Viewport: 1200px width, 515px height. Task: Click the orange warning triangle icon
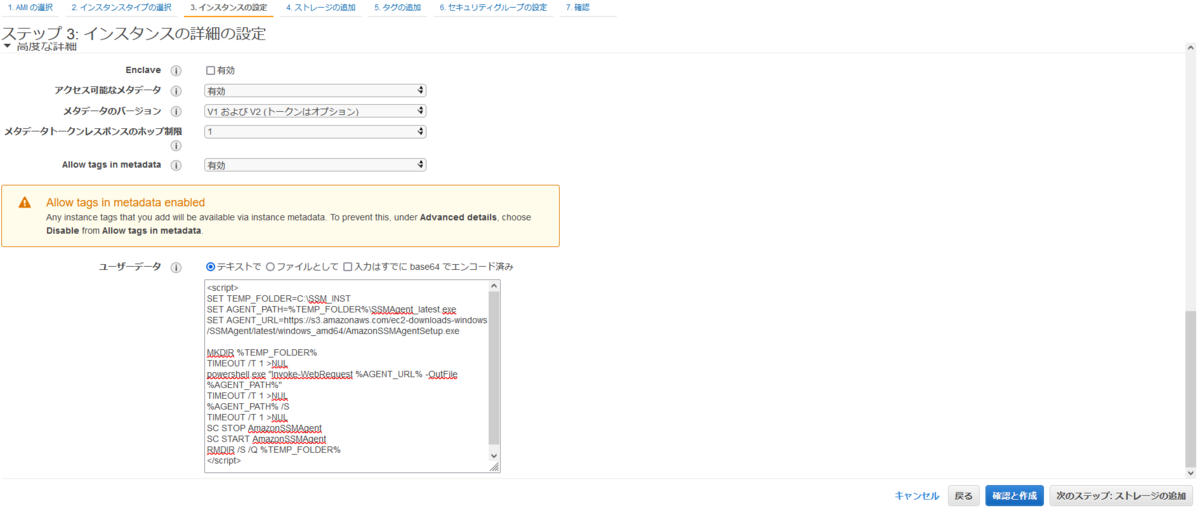tap(25, 202)
